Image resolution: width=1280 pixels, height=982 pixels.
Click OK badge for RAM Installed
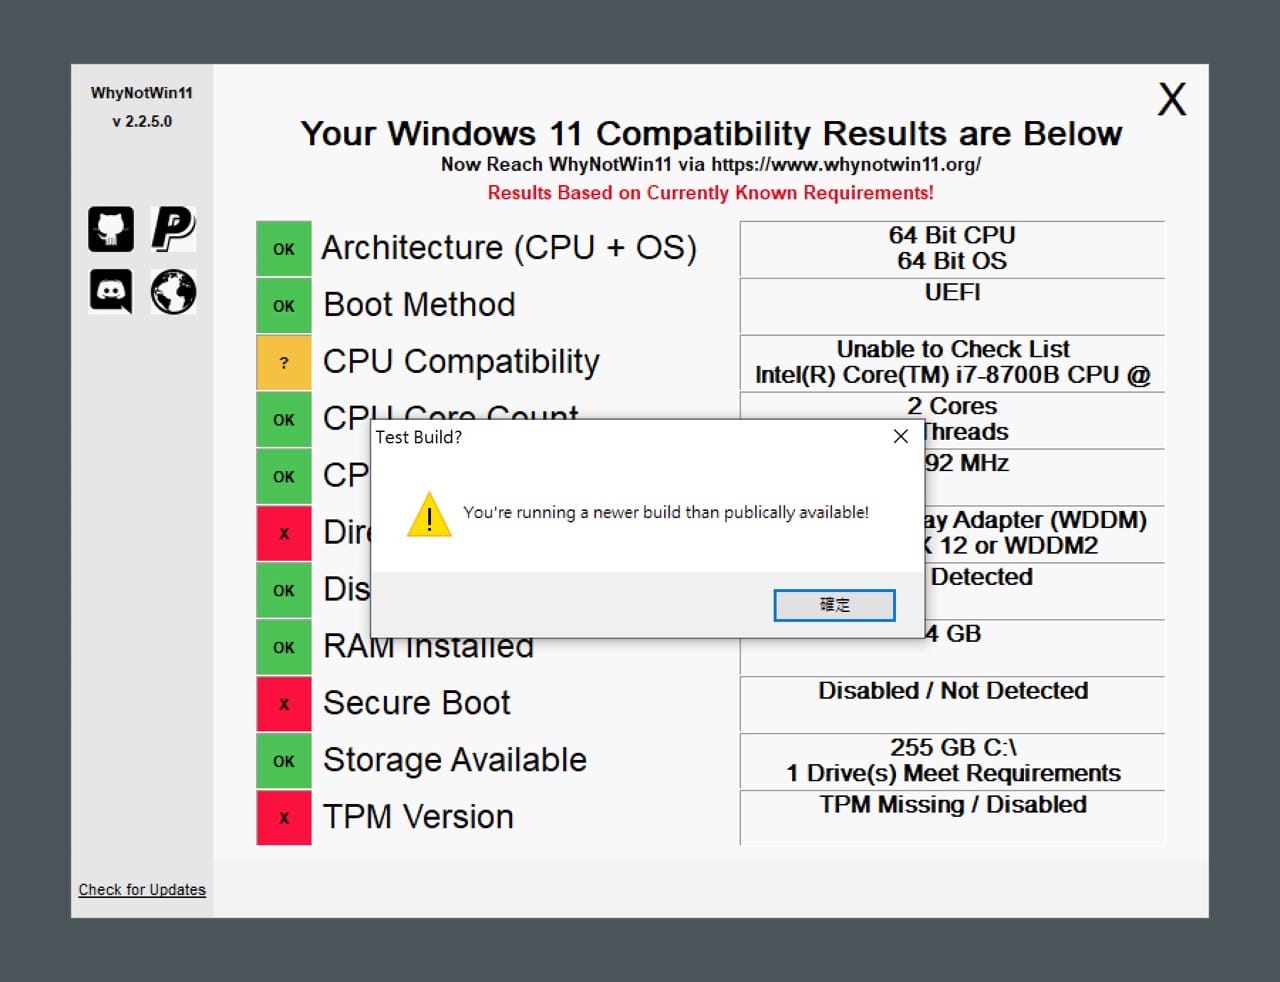click(284, 647)
